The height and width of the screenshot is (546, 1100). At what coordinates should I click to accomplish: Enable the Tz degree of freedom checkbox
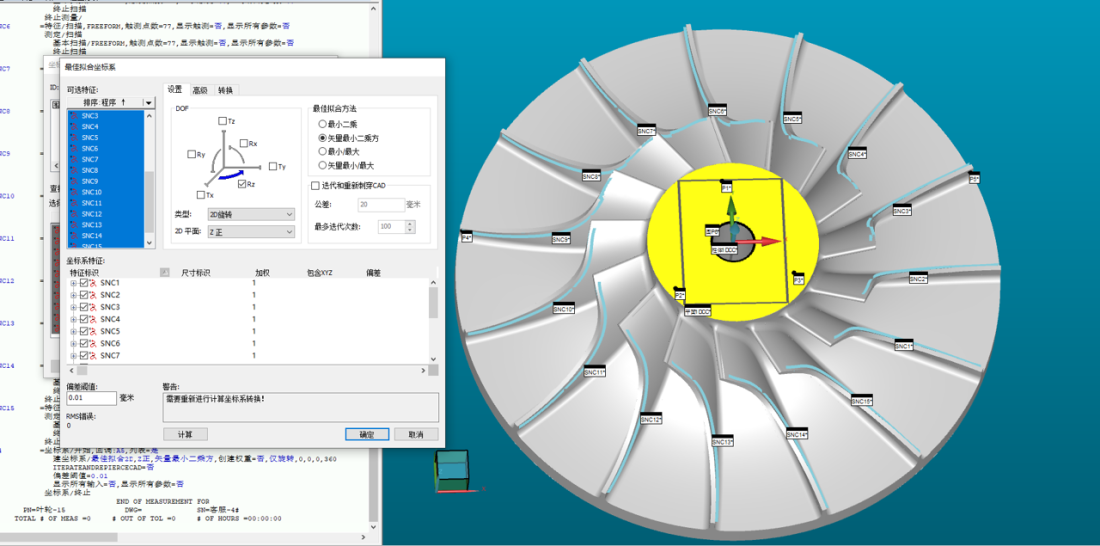(x=222, y=121)
